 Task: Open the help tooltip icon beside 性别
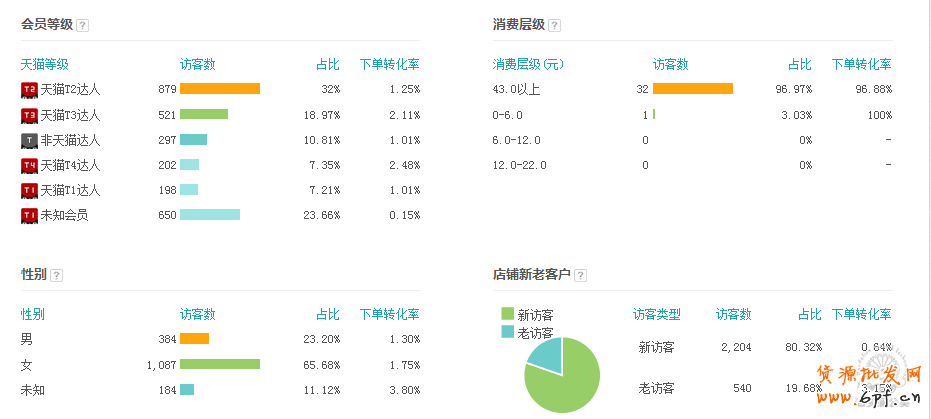click(x=56, y=275)
